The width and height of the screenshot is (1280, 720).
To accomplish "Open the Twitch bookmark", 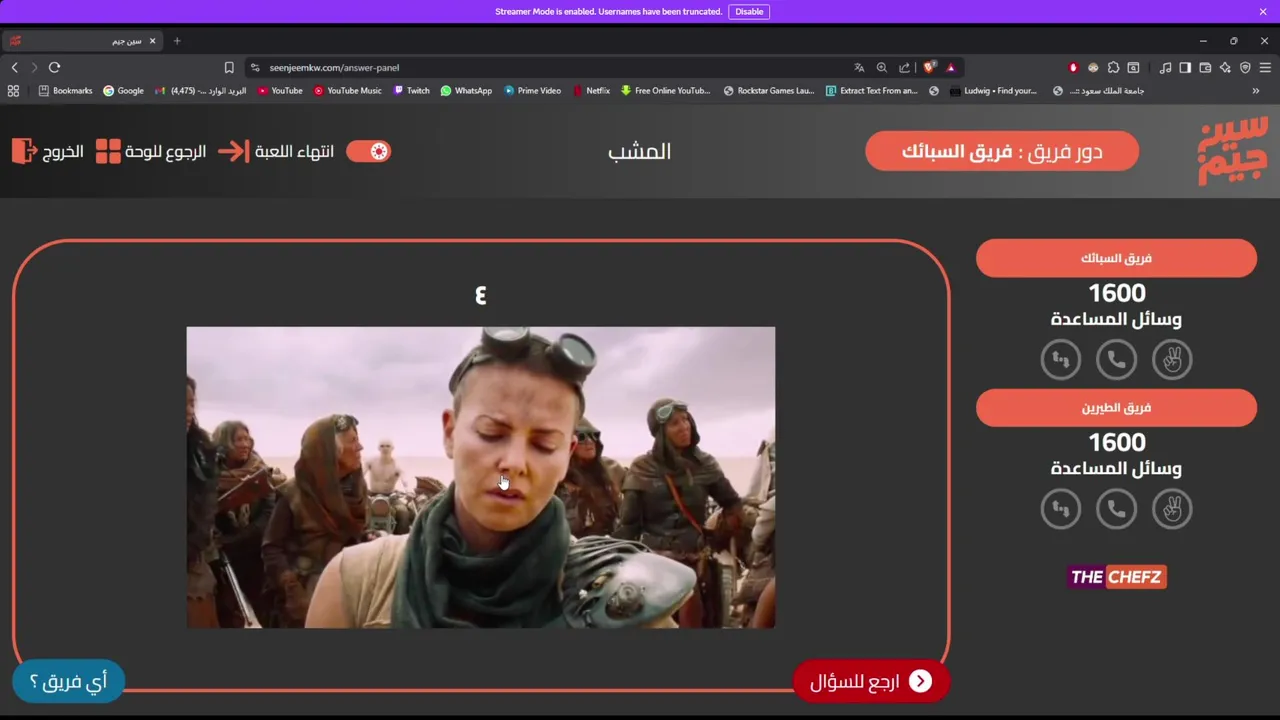I will [411, 90].
